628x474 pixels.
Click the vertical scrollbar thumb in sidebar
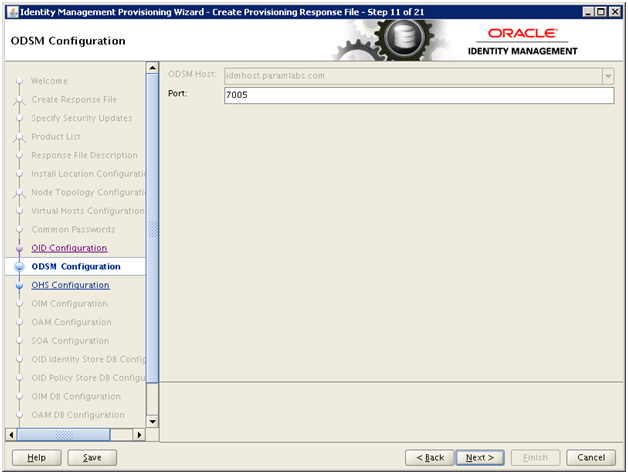click(x=152, y=228)
